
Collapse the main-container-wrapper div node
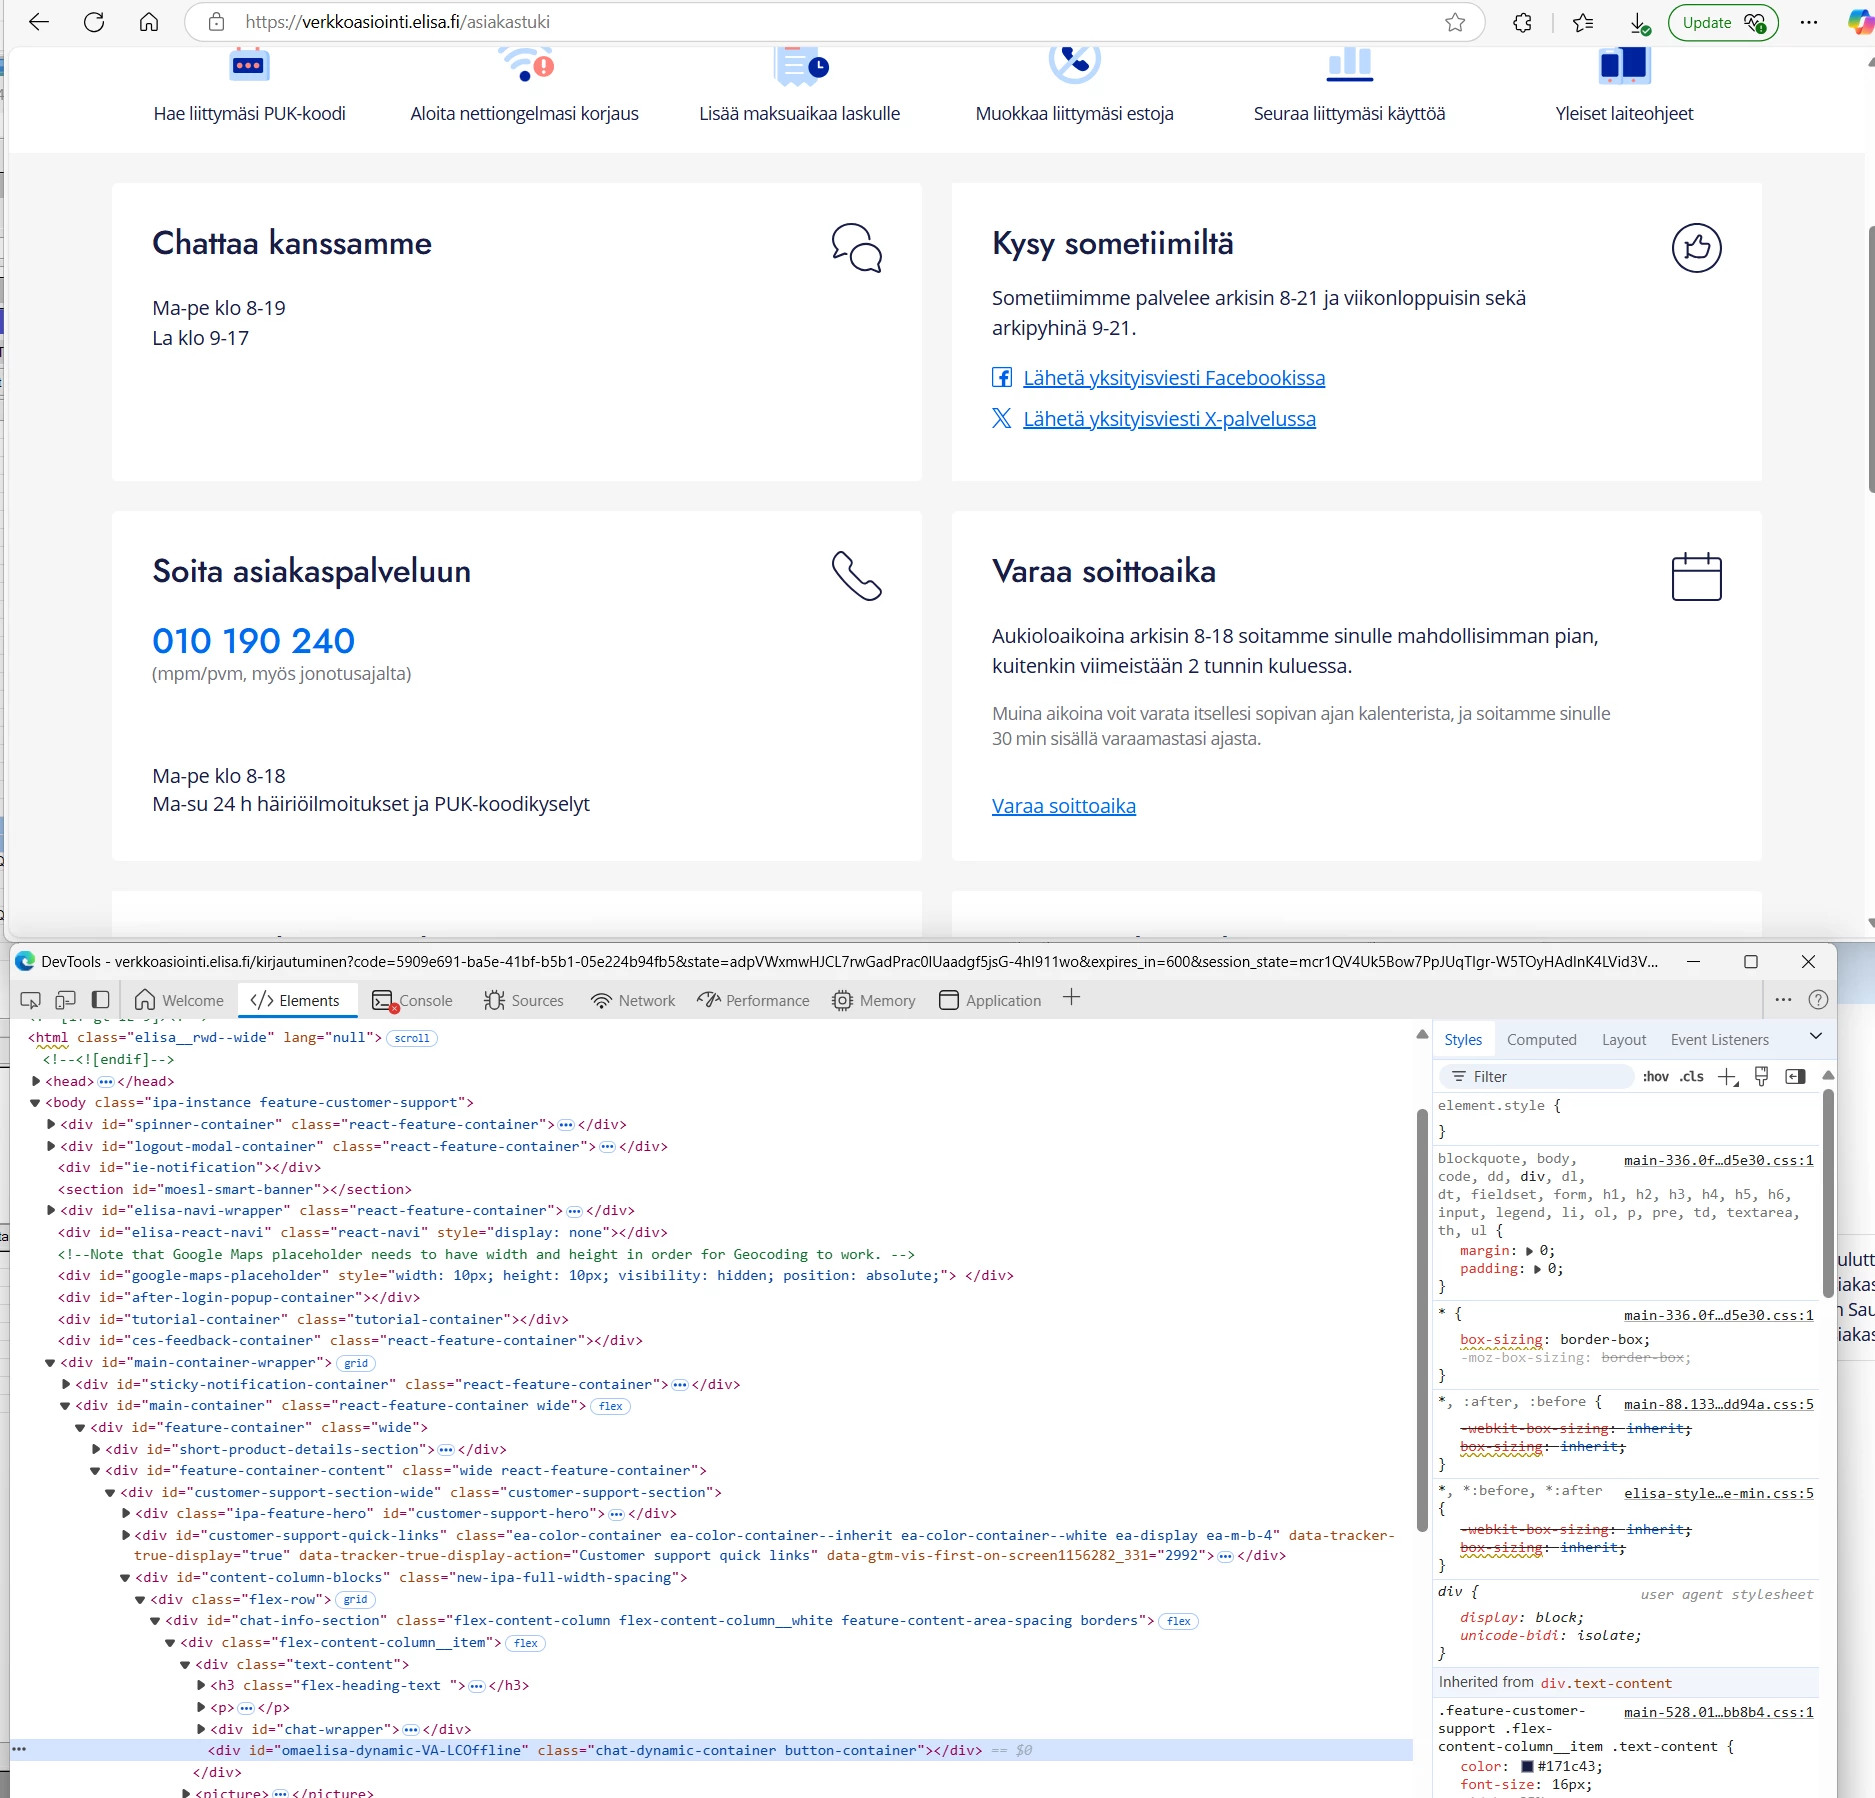pos(51,1363)
